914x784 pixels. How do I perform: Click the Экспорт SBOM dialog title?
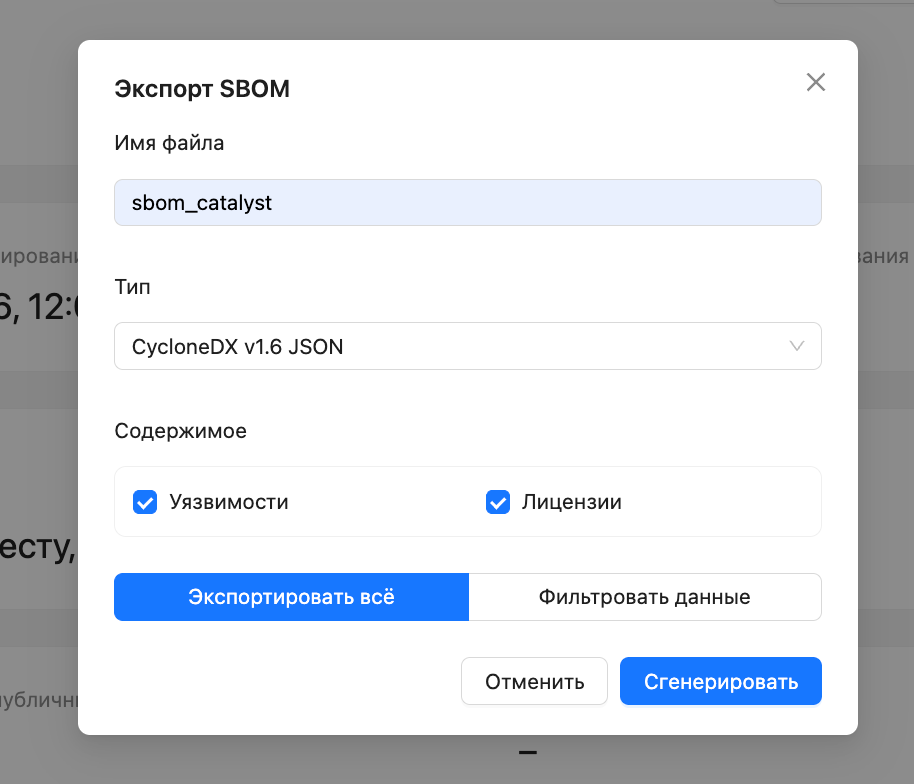(202, 89)
